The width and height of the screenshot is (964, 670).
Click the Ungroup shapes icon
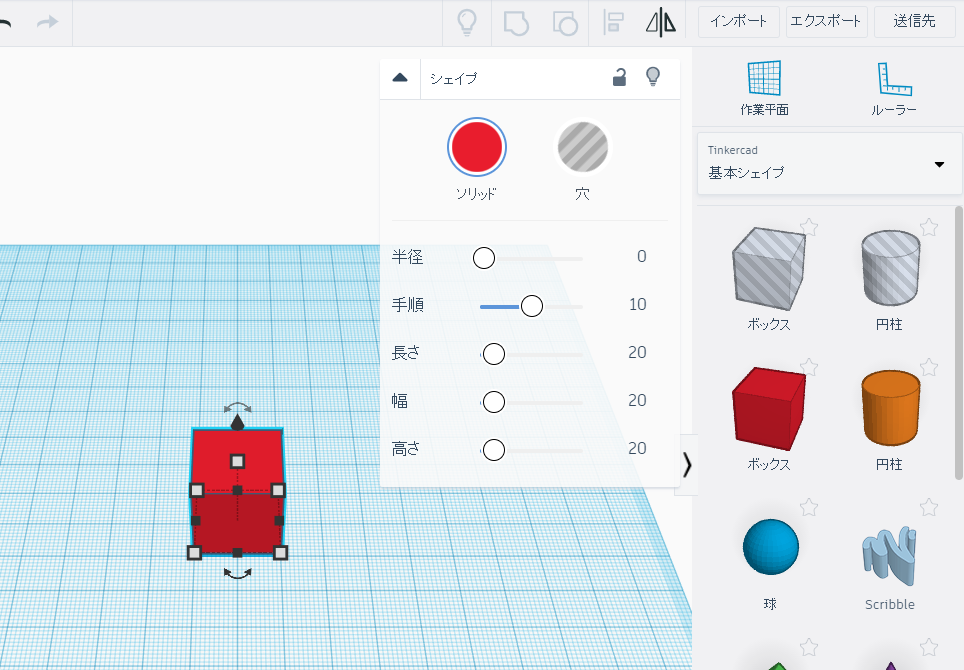pyautogui.click(x=565, y=23)
